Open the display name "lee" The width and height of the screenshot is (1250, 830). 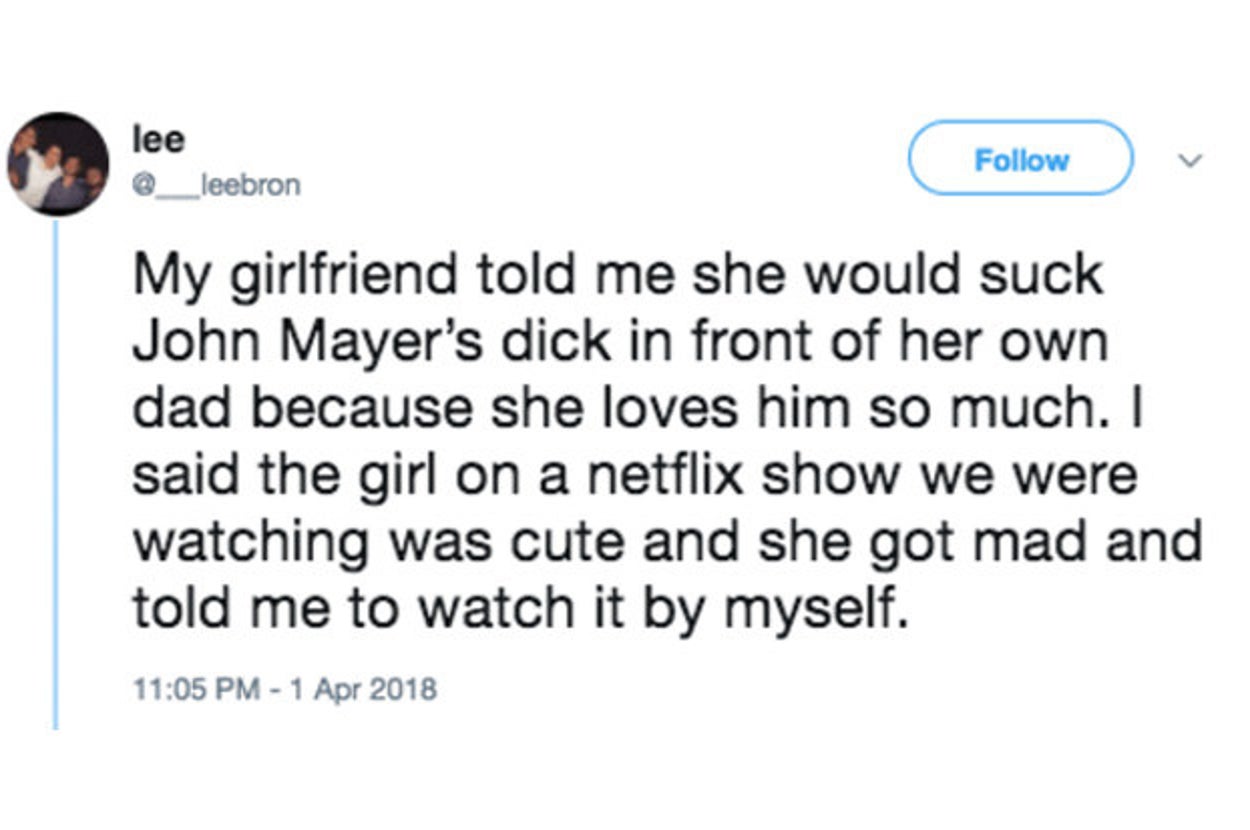coord(158,141)
